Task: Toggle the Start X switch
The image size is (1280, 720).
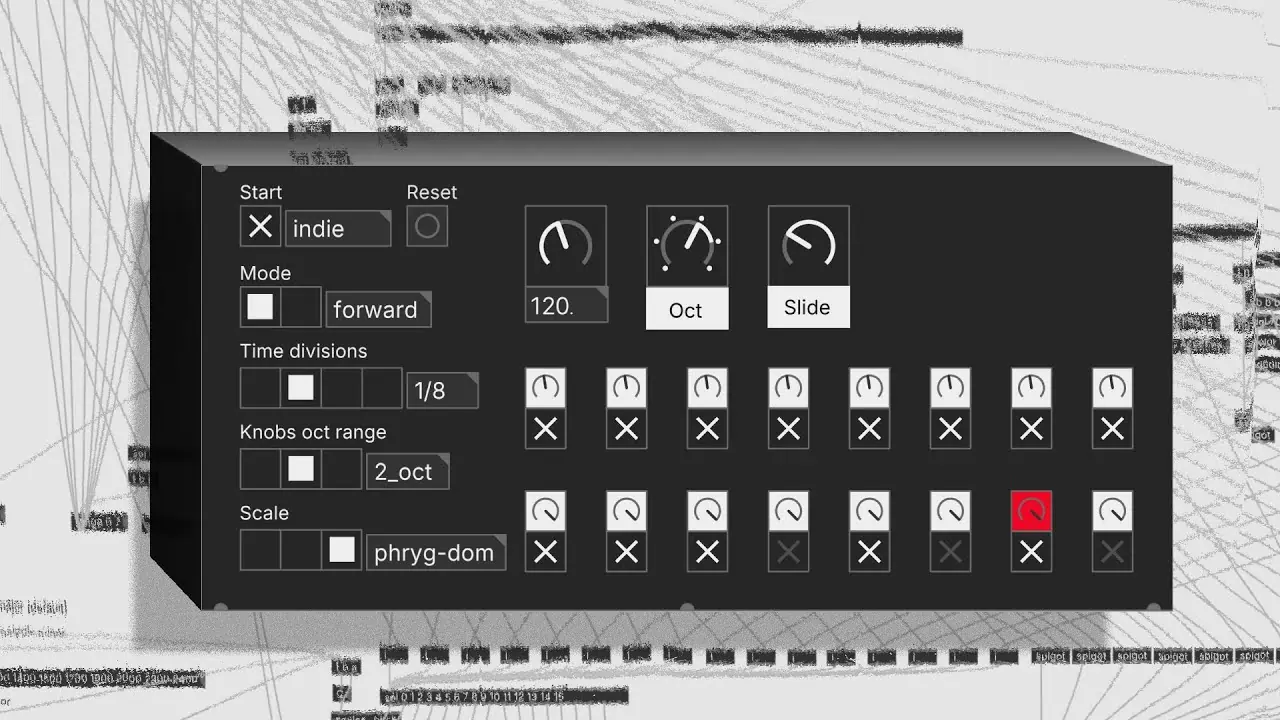Action: tap(260, 226)
